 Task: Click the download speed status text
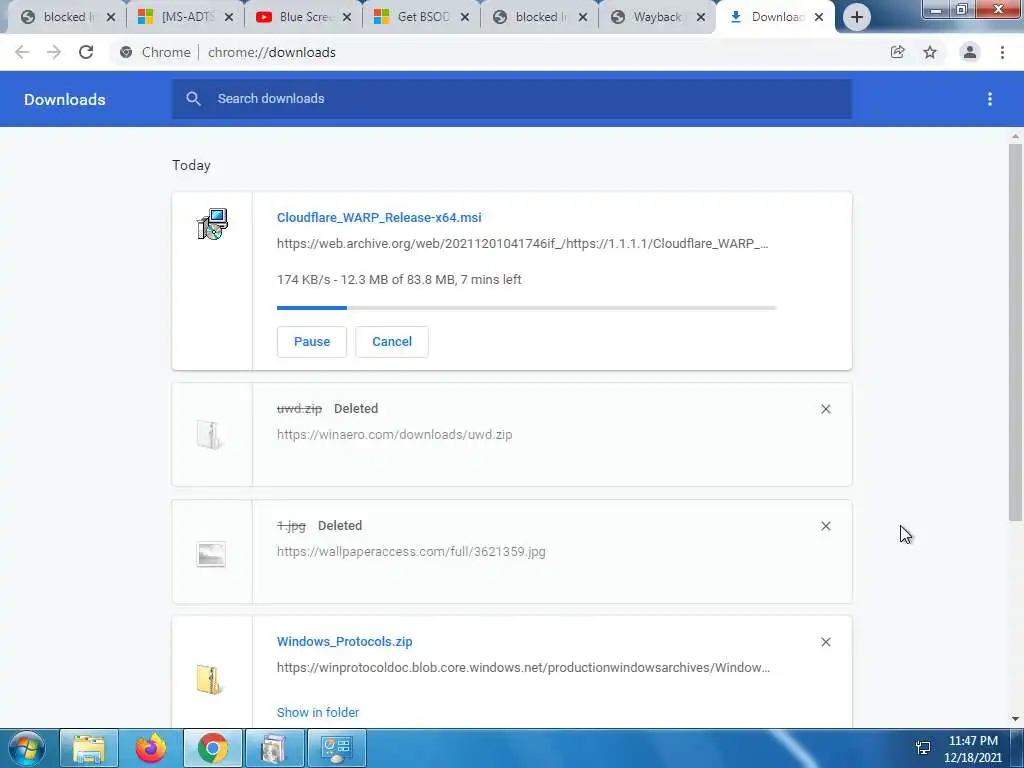click(x=399, y=280)
